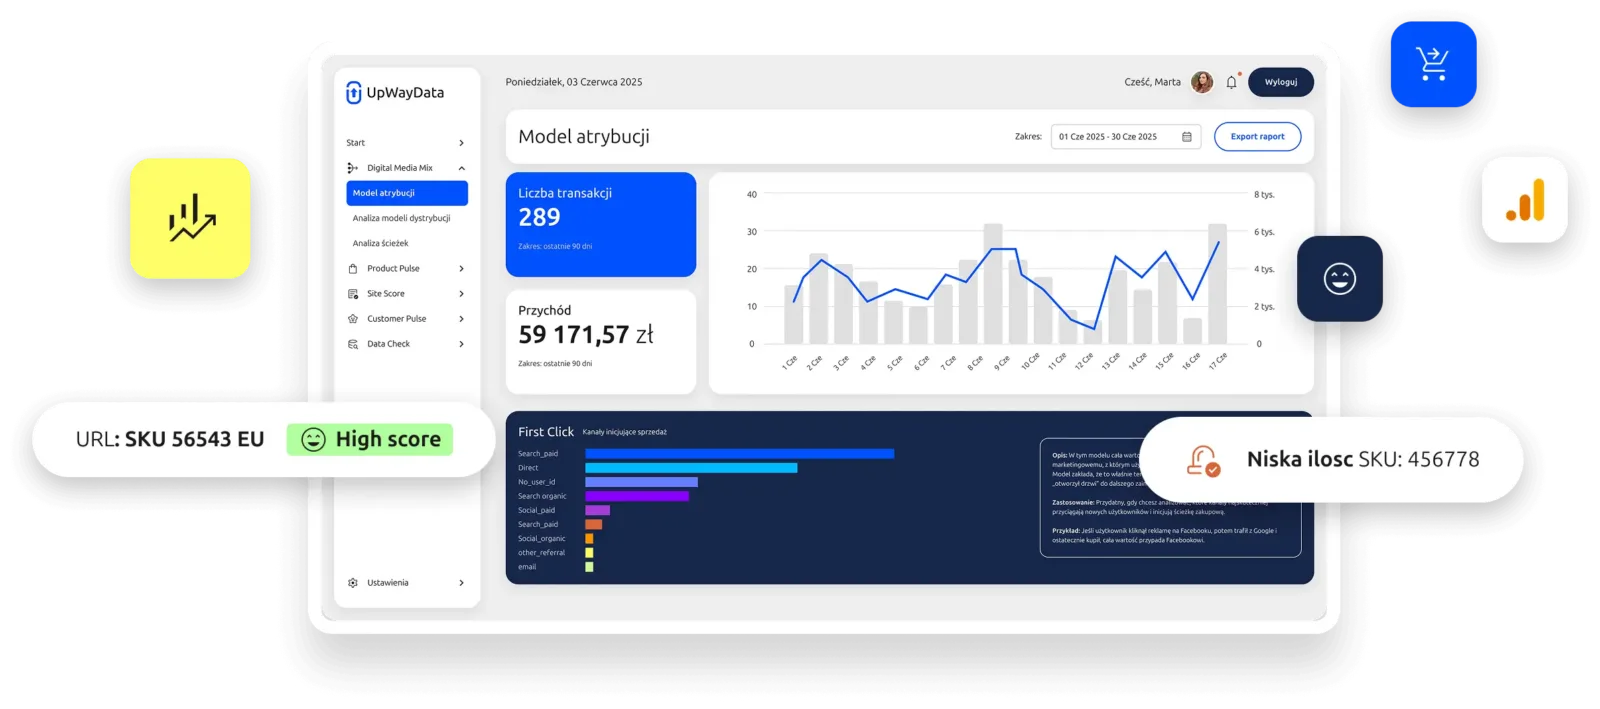
Task: Click the dark smiley face icon
Action: point(1339,279)
